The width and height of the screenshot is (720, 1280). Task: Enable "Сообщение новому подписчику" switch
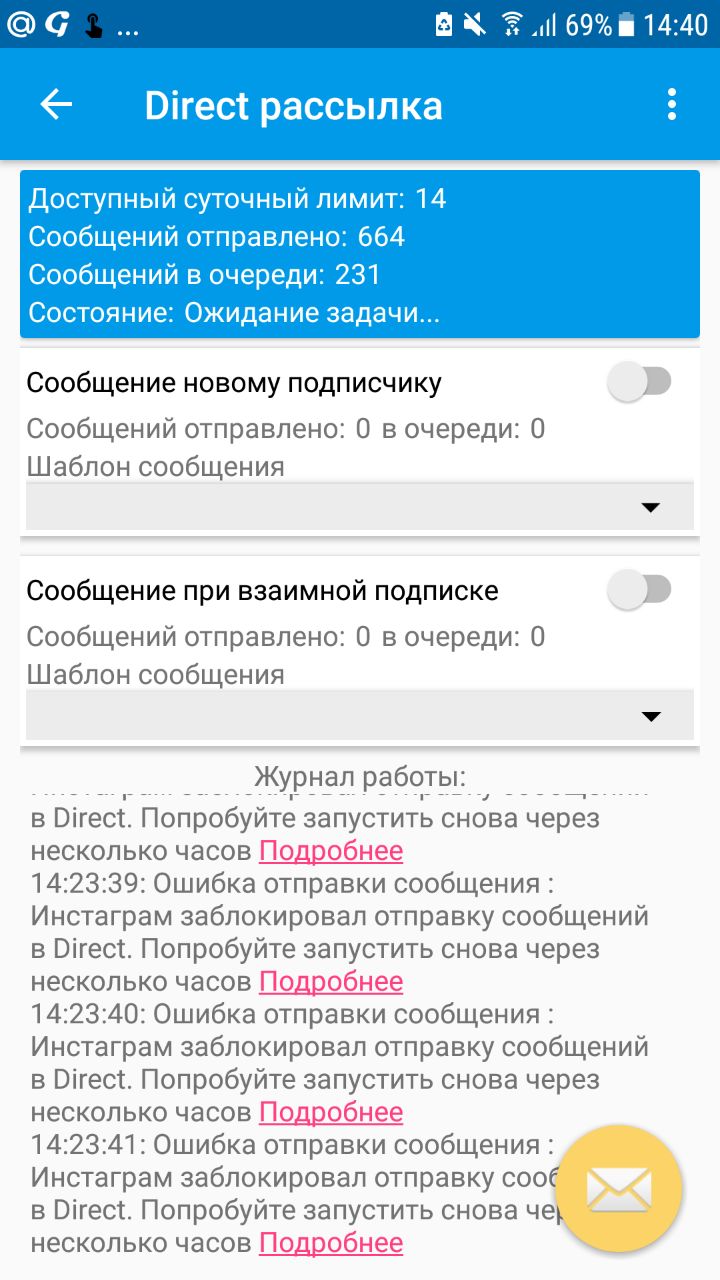point(640,382)
